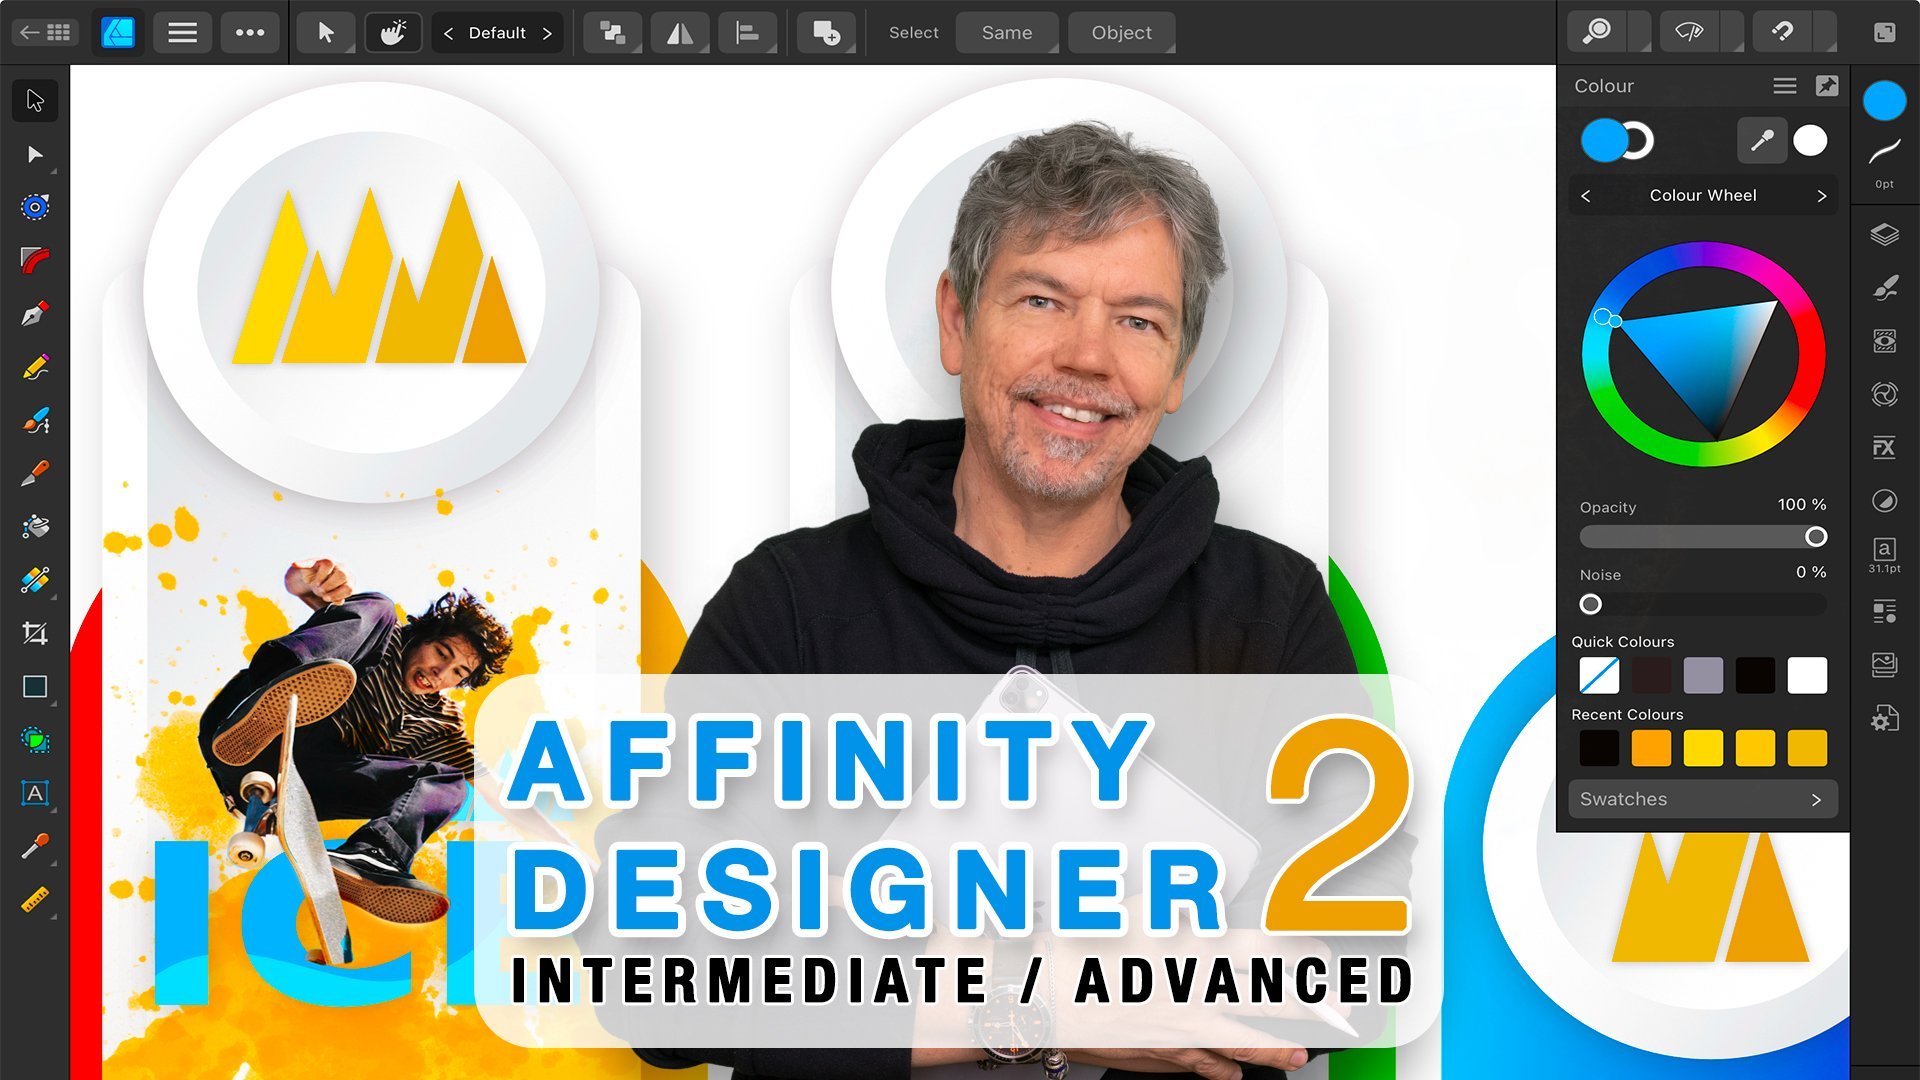Click the Same selection button

[x=1006, y=33]
